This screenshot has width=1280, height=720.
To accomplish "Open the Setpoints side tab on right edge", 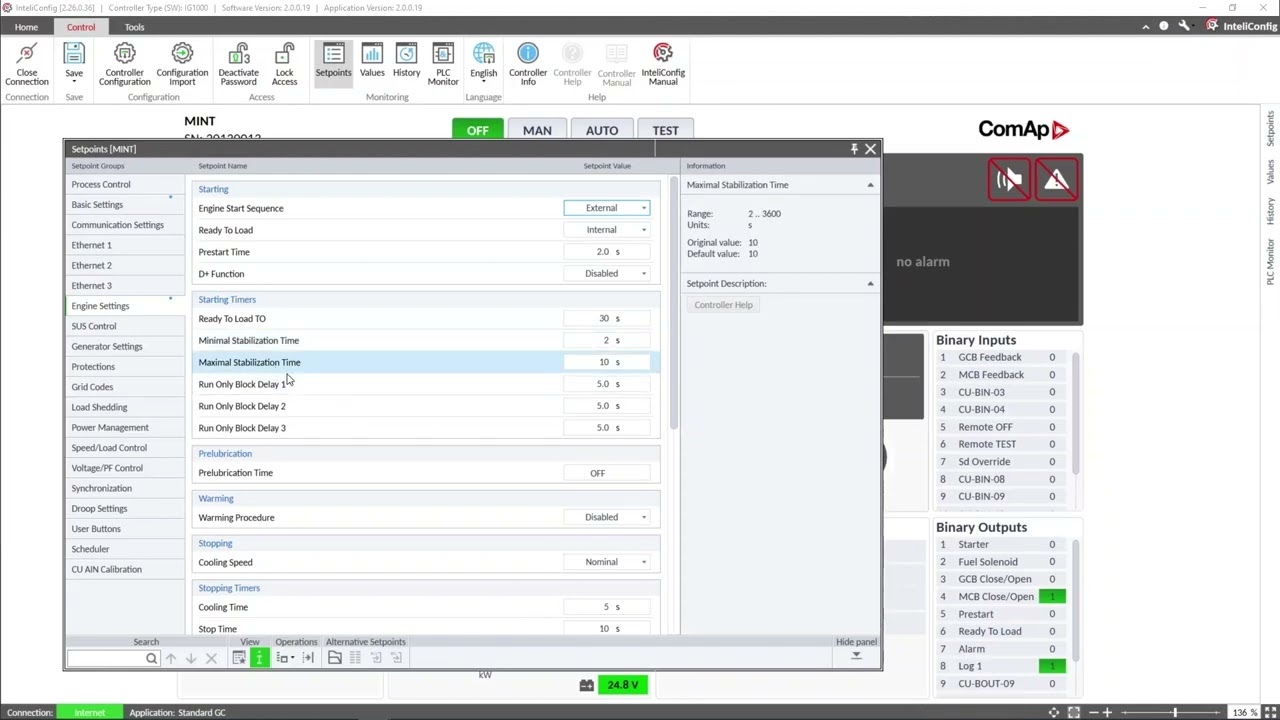I will point(1271,129).
